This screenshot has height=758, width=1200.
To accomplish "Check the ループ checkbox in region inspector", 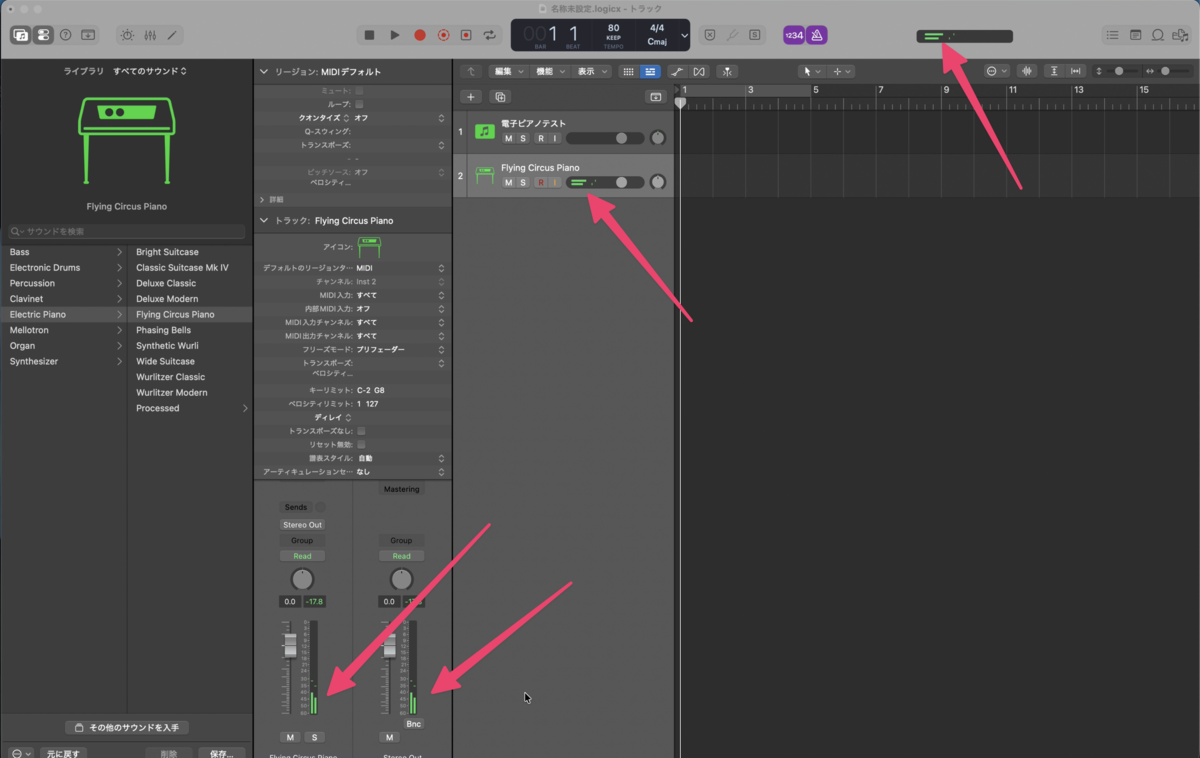I will [x=359, y=104].
